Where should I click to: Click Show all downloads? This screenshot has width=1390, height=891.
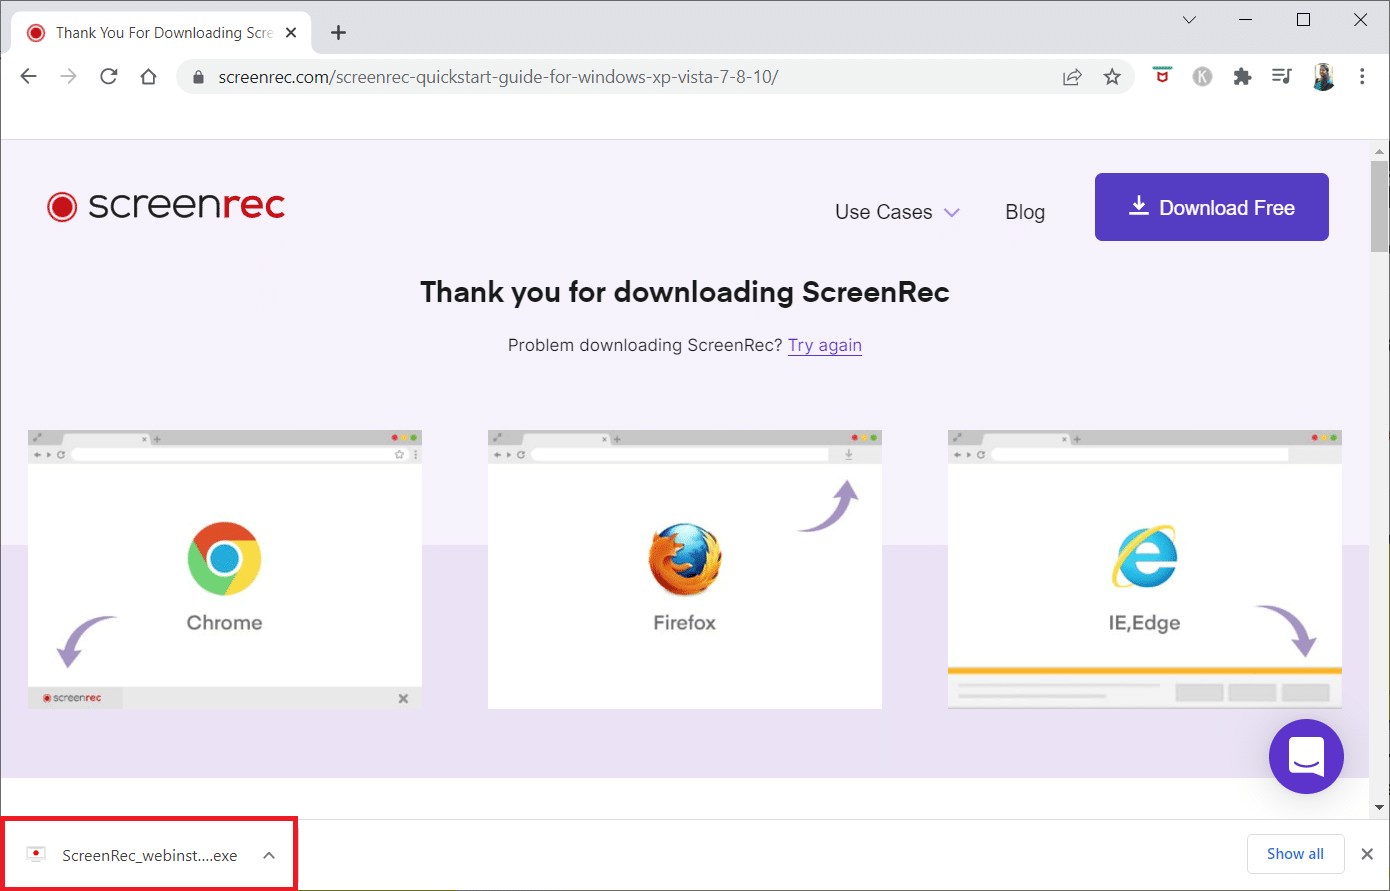(1295, 854)
